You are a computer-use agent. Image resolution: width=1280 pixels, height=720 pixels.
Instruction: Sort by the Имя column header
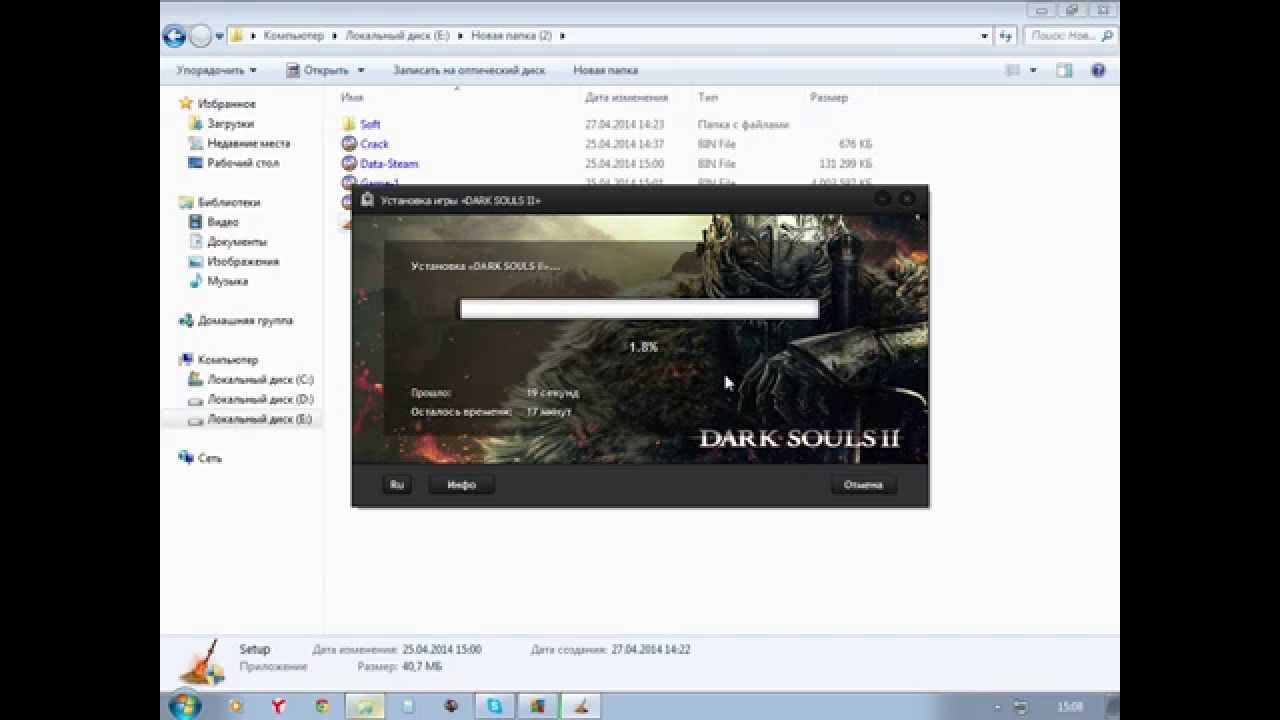tap(352, 98)
